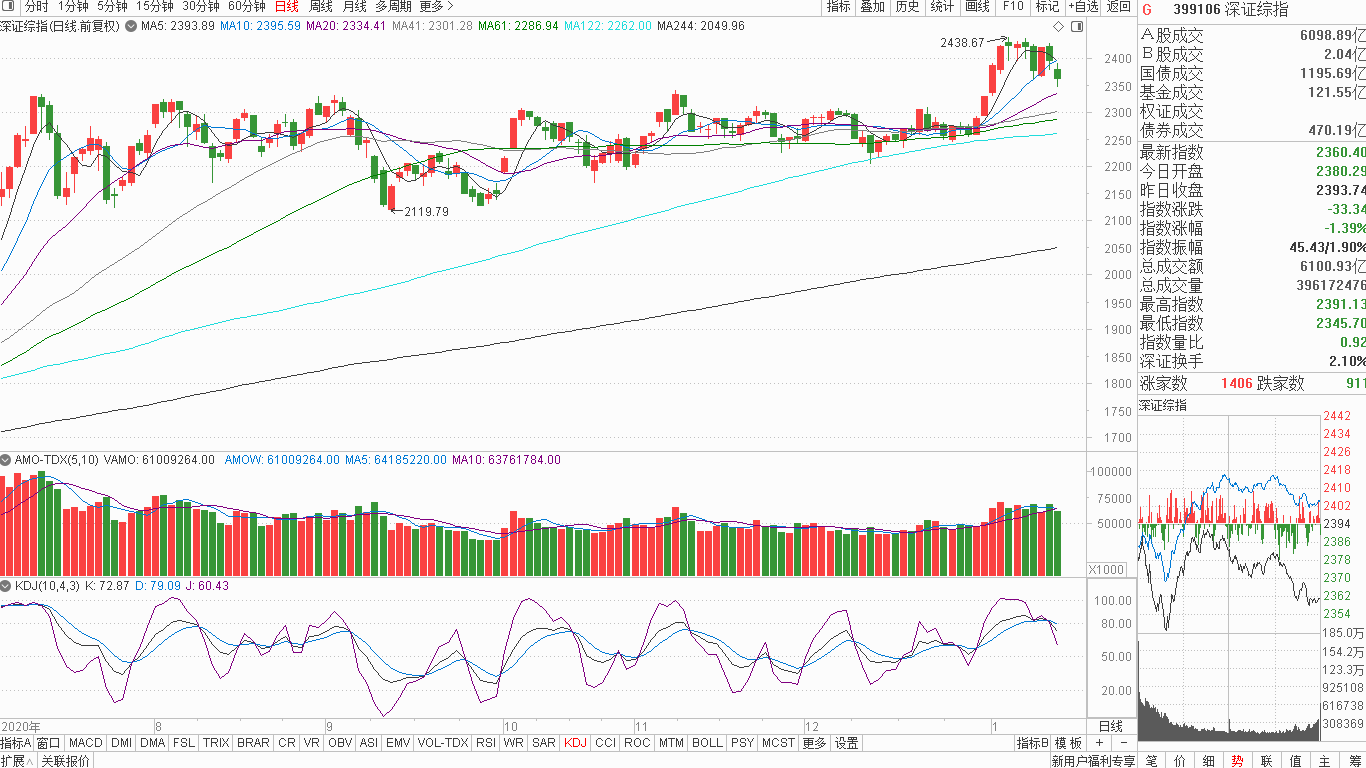Toggle the left panel icon beside 分时

coord(9,6)
